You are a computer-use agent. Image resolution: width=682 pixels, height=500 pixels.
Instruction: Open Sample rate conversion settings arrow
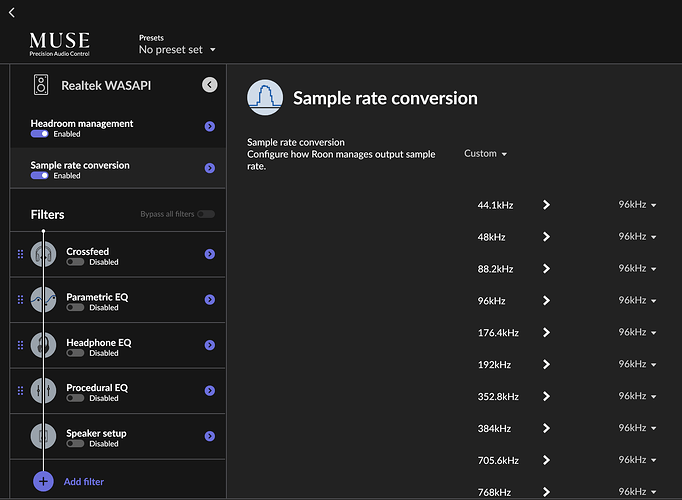click(210, 168)
